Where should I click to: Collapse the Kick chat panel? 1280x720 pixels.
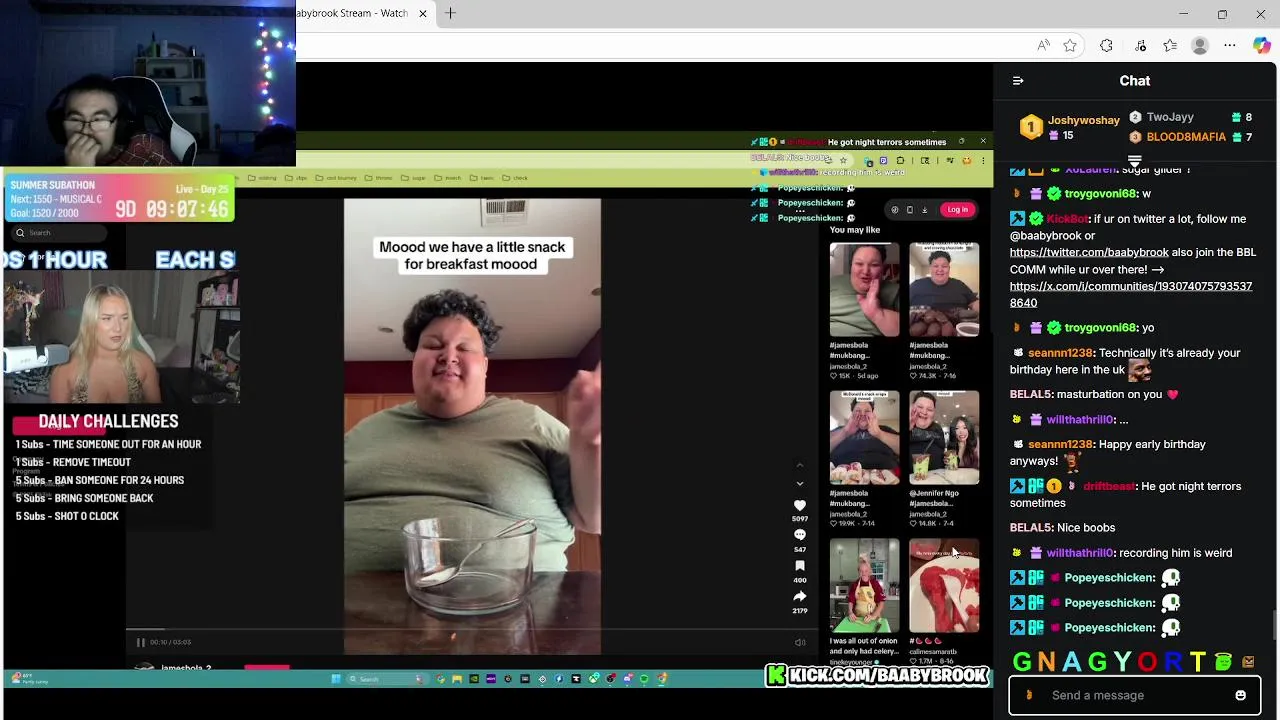pyautogui.click(x=1018, y=81)
